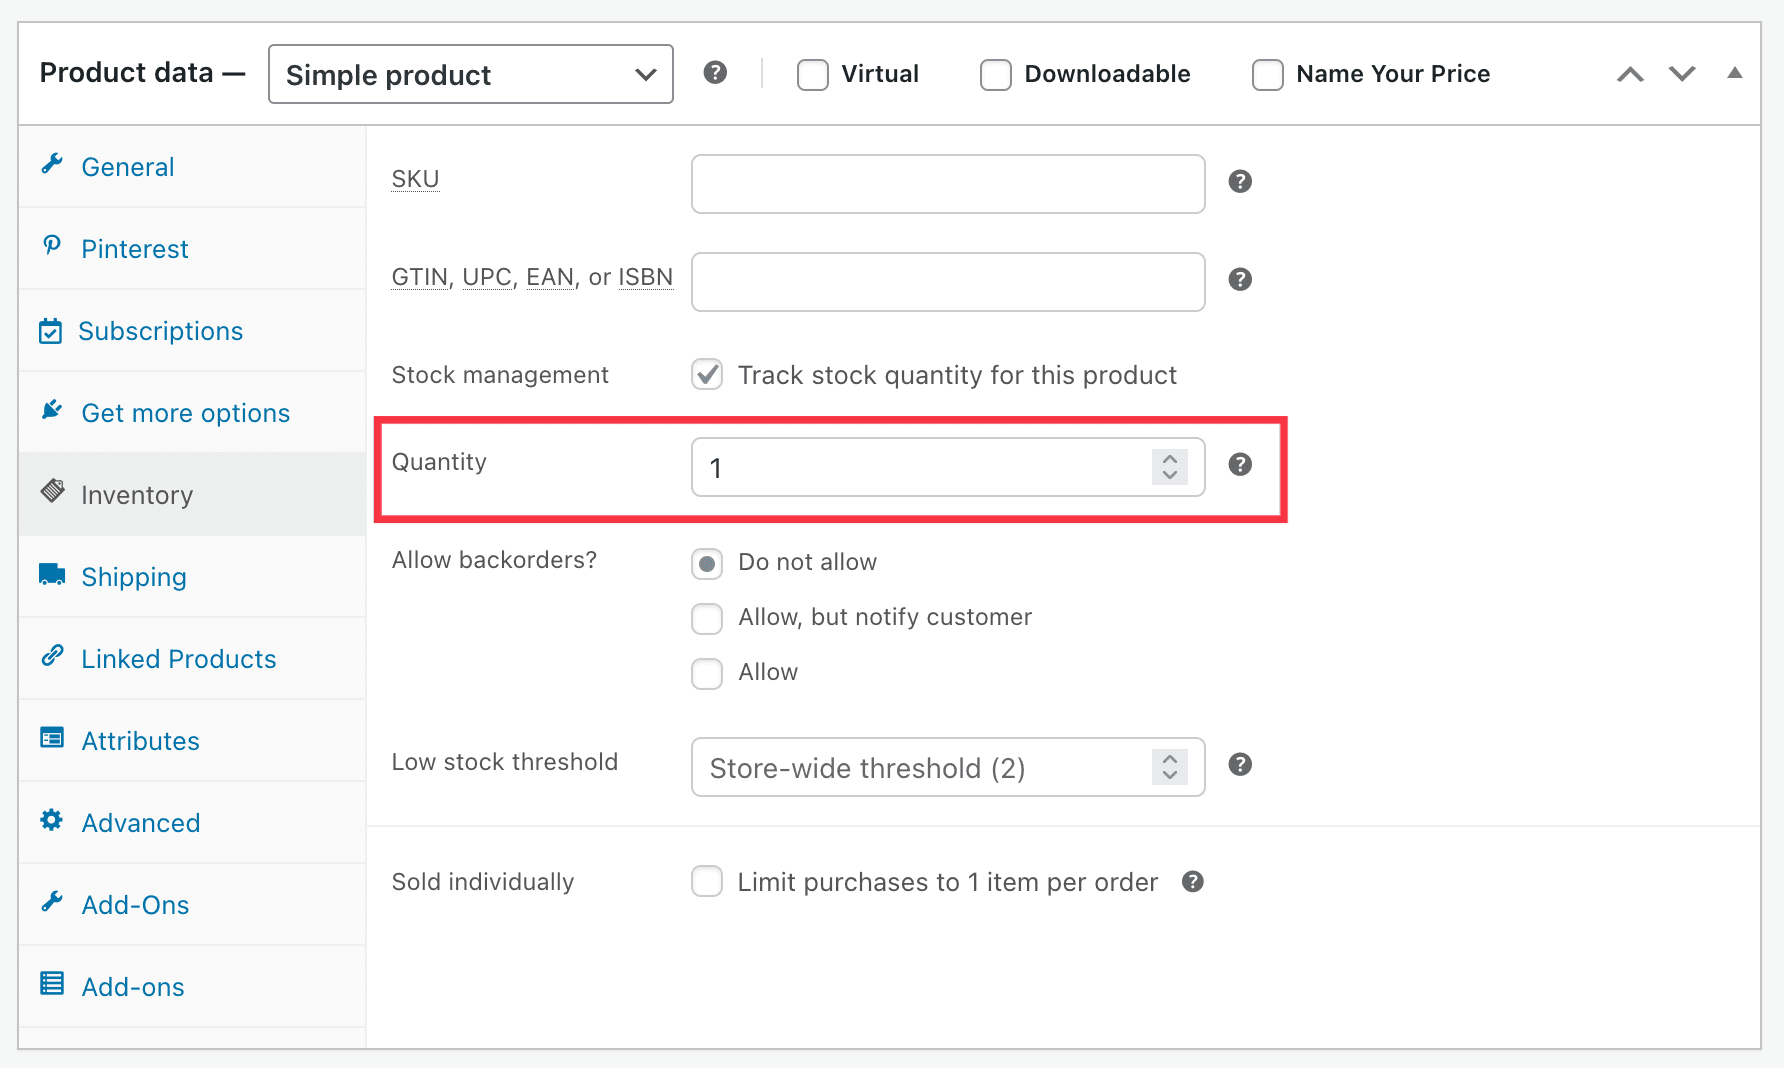Click the Pinterest icon in the sidebar
This screenshot has height=1068, width=1784.
click(53, 248)
